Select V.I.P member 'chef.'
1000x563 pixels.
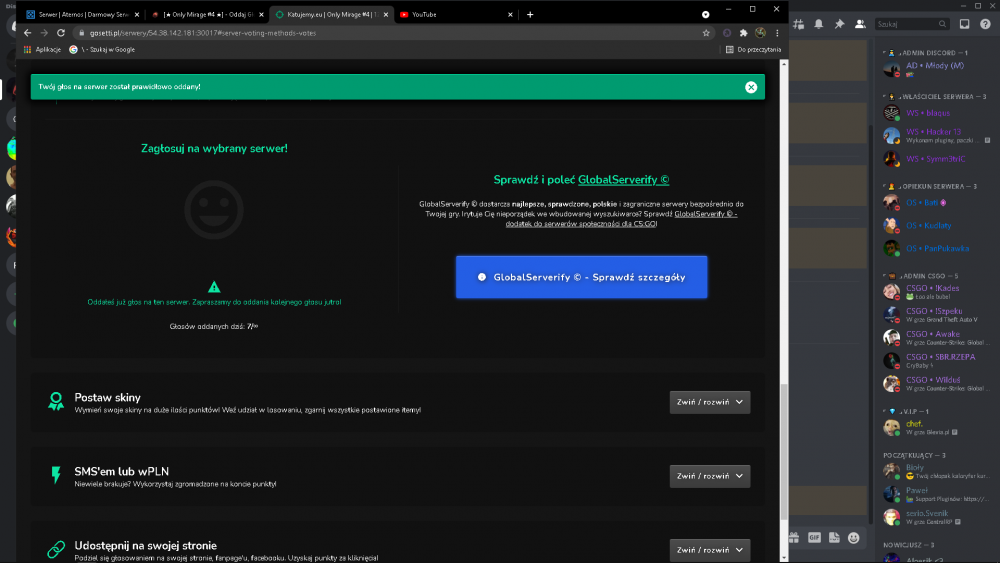(936, 427)
